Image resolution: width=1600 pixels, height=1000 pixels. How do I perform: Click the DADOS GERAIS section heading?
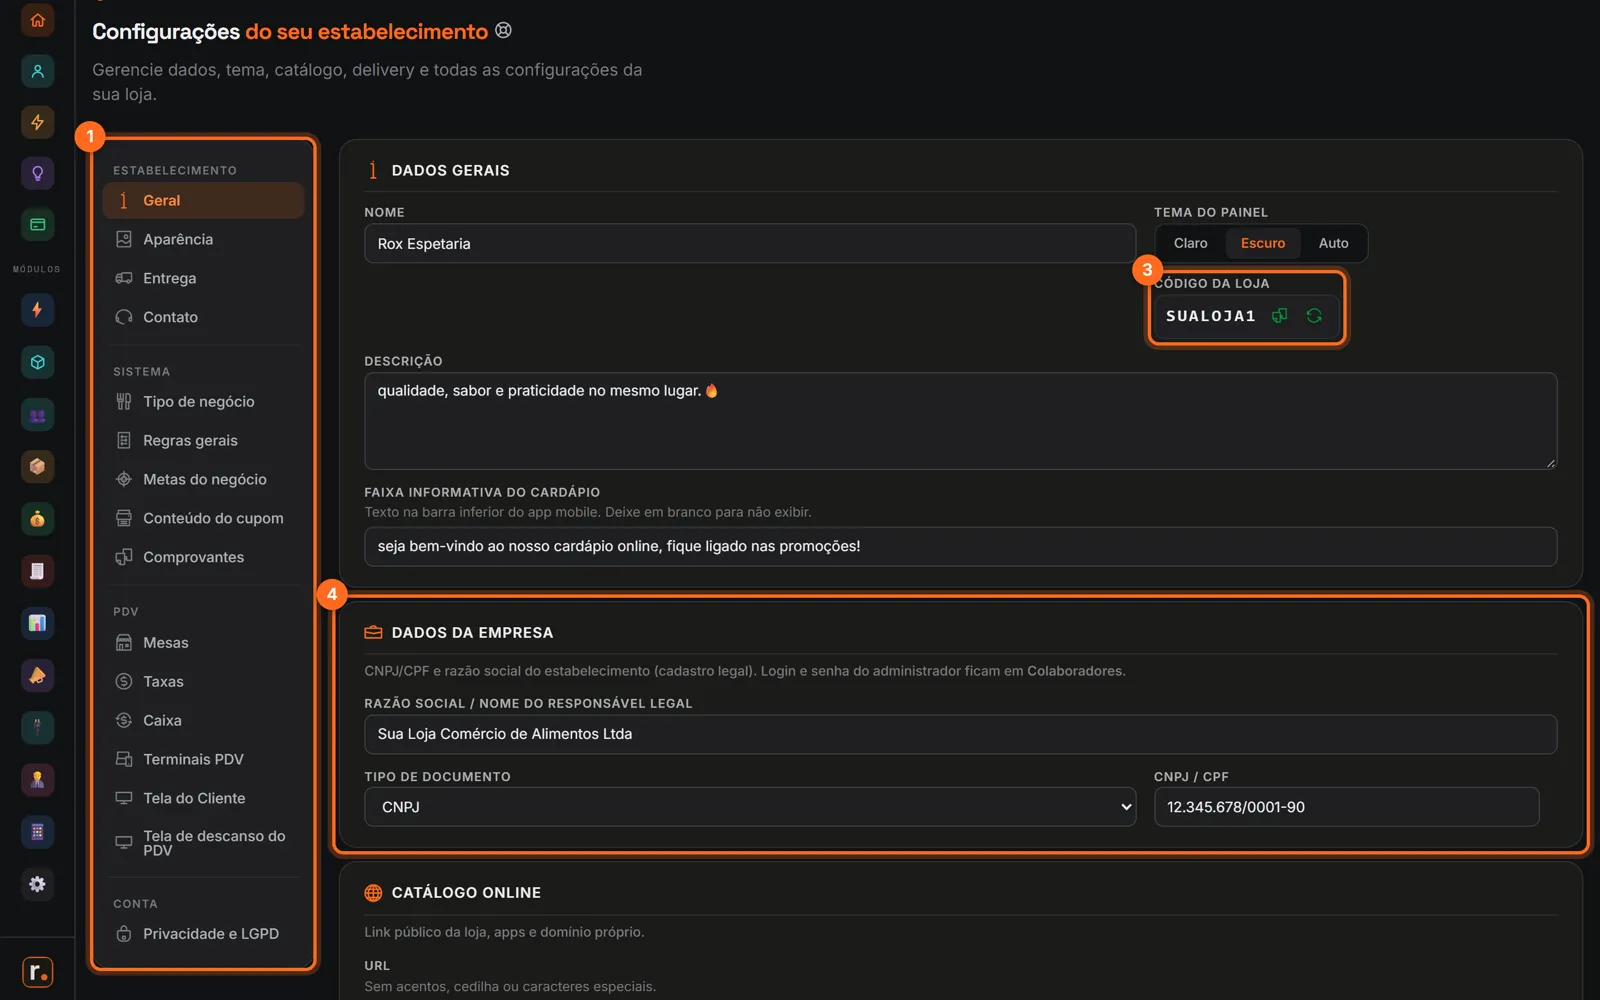pos(450,170)
